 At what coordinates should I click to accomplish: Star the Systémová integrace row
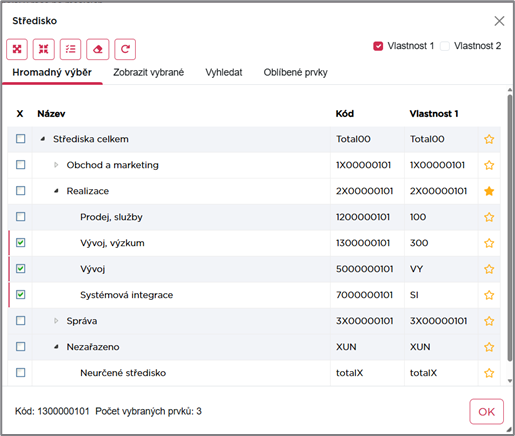489,295
